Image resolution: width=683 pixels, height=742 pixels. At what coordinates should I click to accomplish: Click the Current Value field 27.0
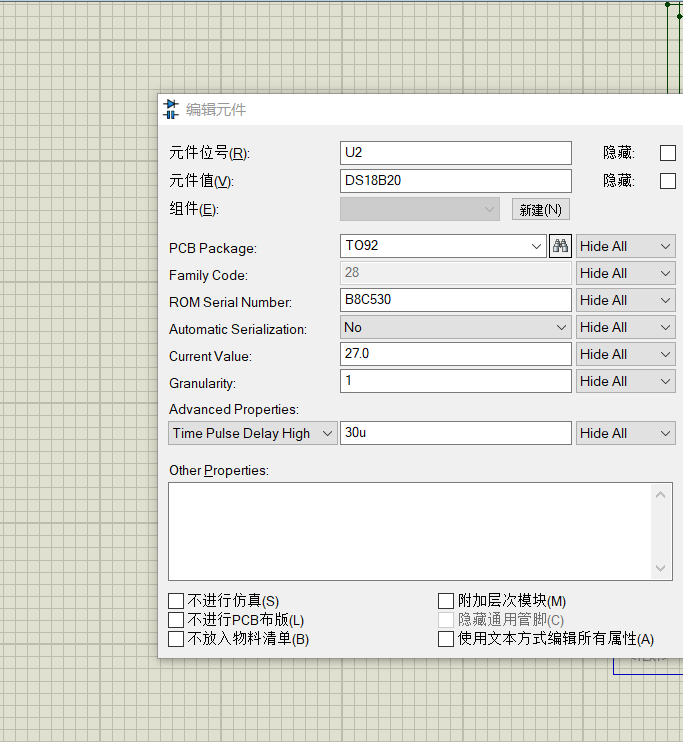(455, 354)
